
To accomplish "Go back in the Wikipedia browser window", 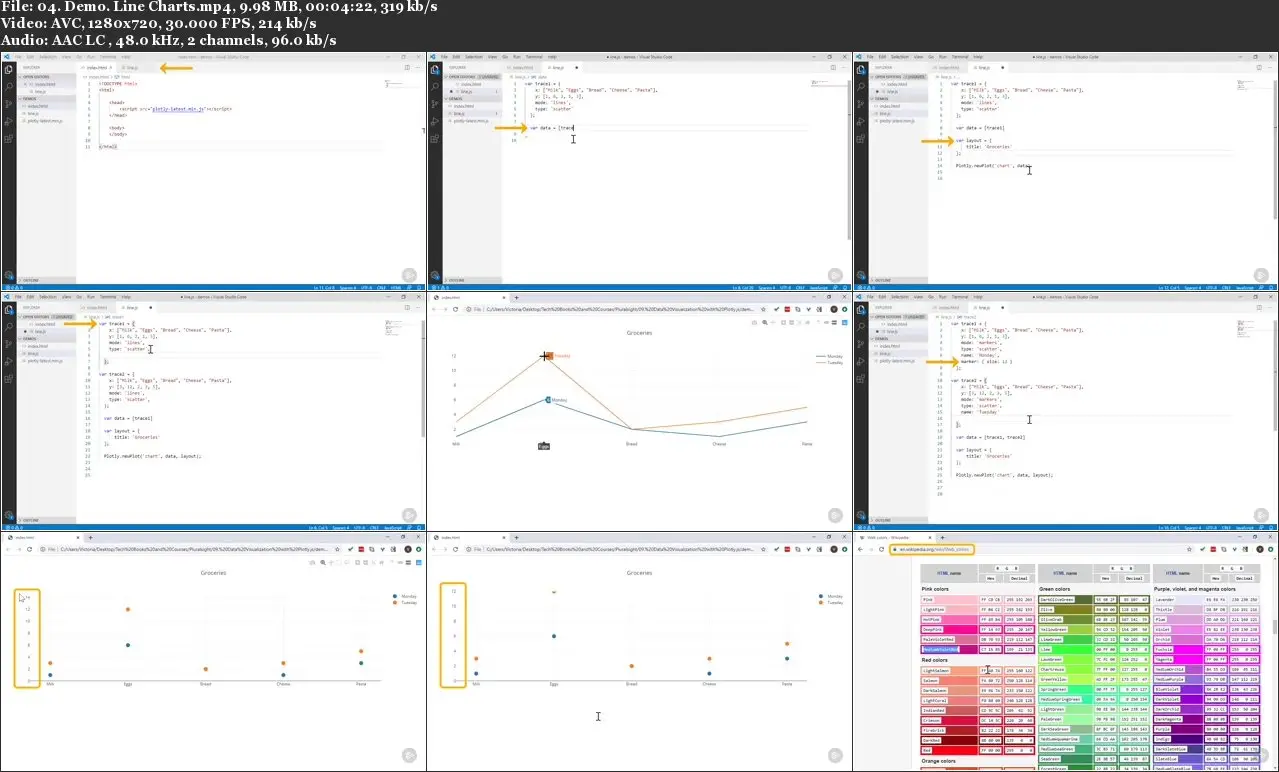I will tap(862, 549).
